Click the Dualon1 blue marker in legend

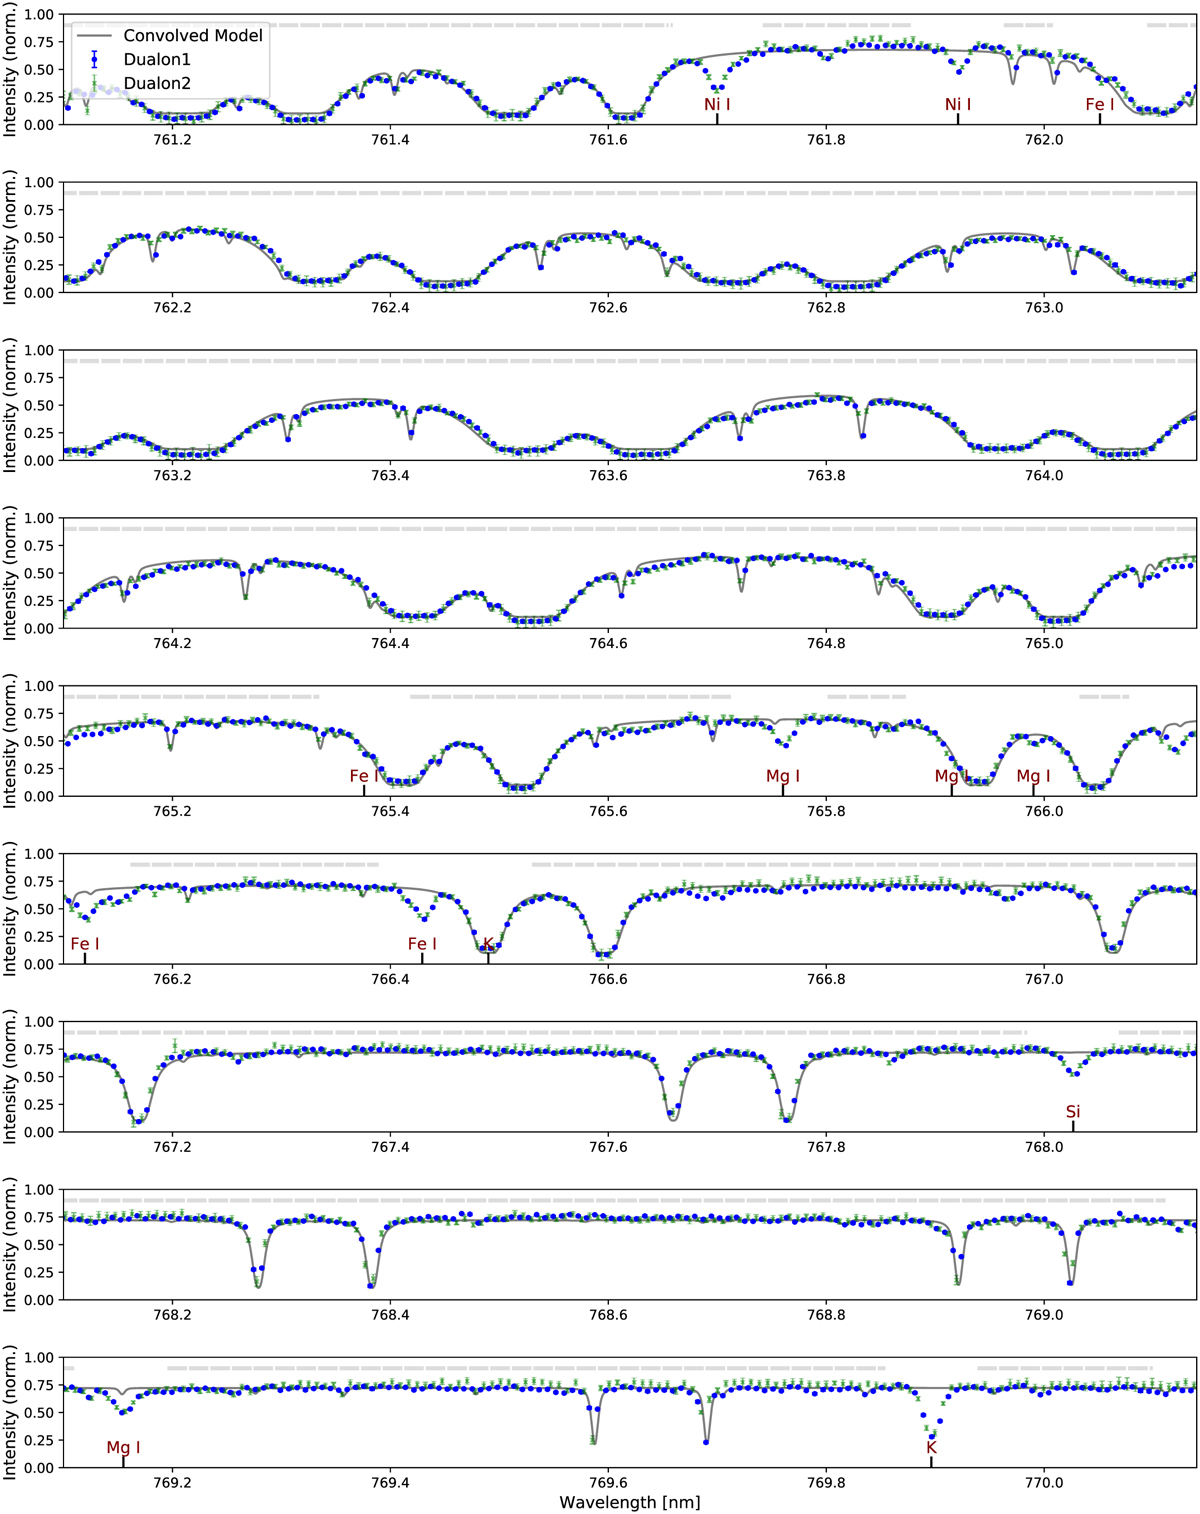click(x=94, y=60)
